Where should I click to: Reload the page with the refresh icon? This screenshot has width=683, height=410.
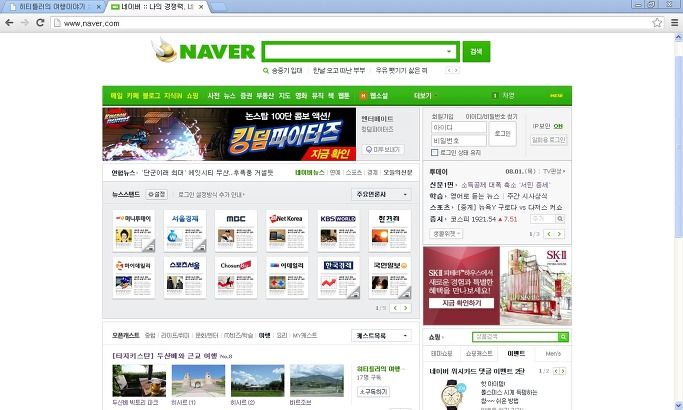(40, 23)
